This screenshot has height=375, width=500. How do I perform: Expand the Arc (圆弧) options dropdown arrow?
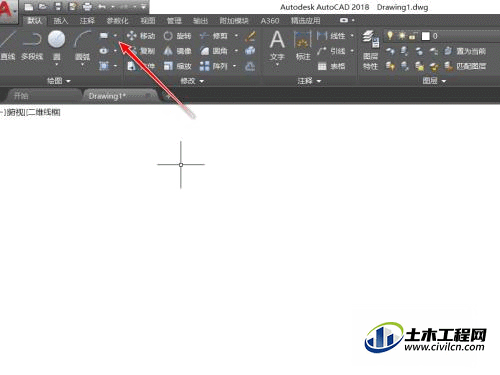(82, 64)
